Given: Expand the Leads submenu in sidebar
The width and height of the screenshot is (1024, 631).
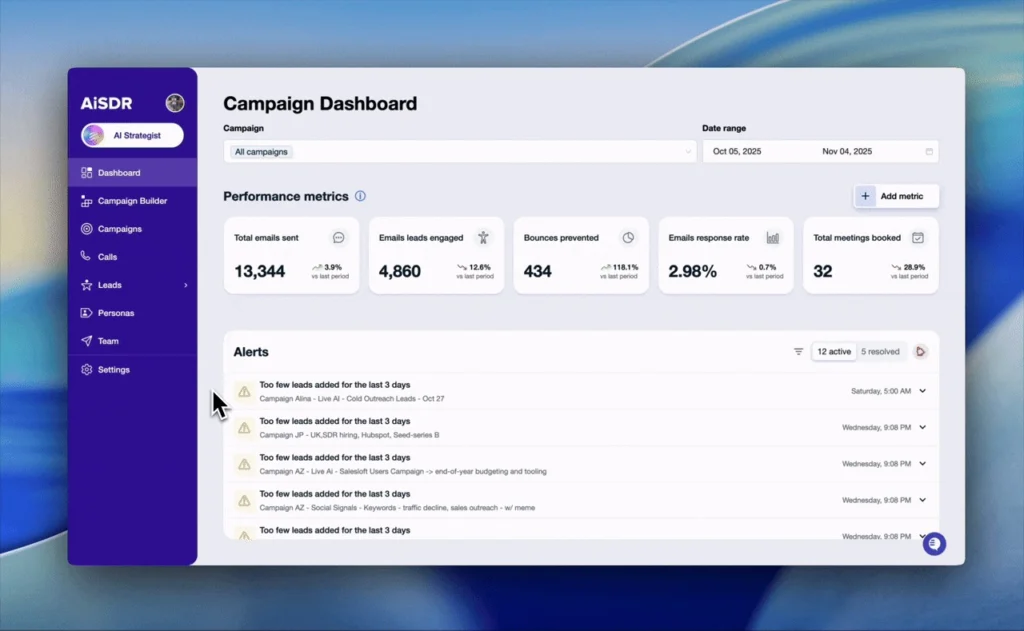Looking at the screenshot, I should click(185, 285).
